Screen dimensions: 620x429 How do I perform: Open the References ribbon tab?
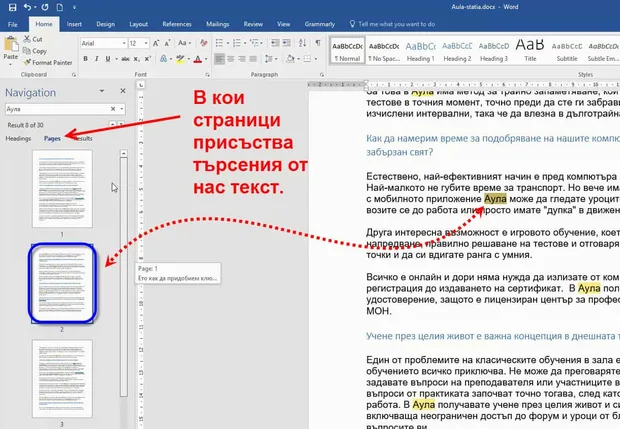[x=177, y=24]
